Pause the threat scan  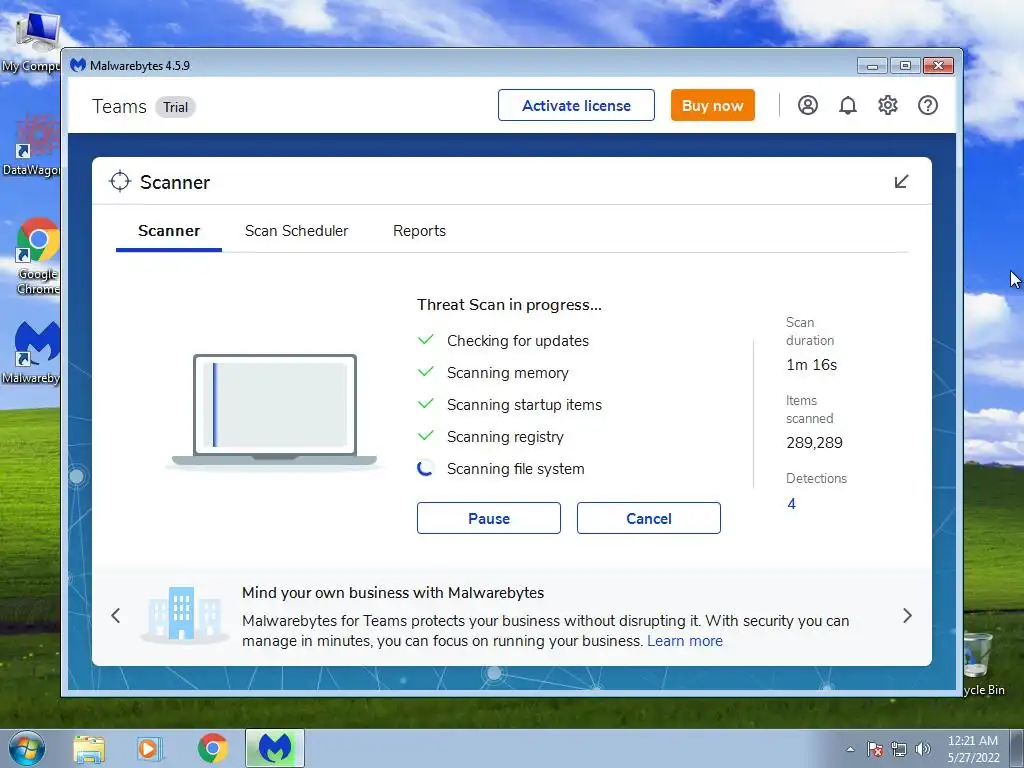488,518
